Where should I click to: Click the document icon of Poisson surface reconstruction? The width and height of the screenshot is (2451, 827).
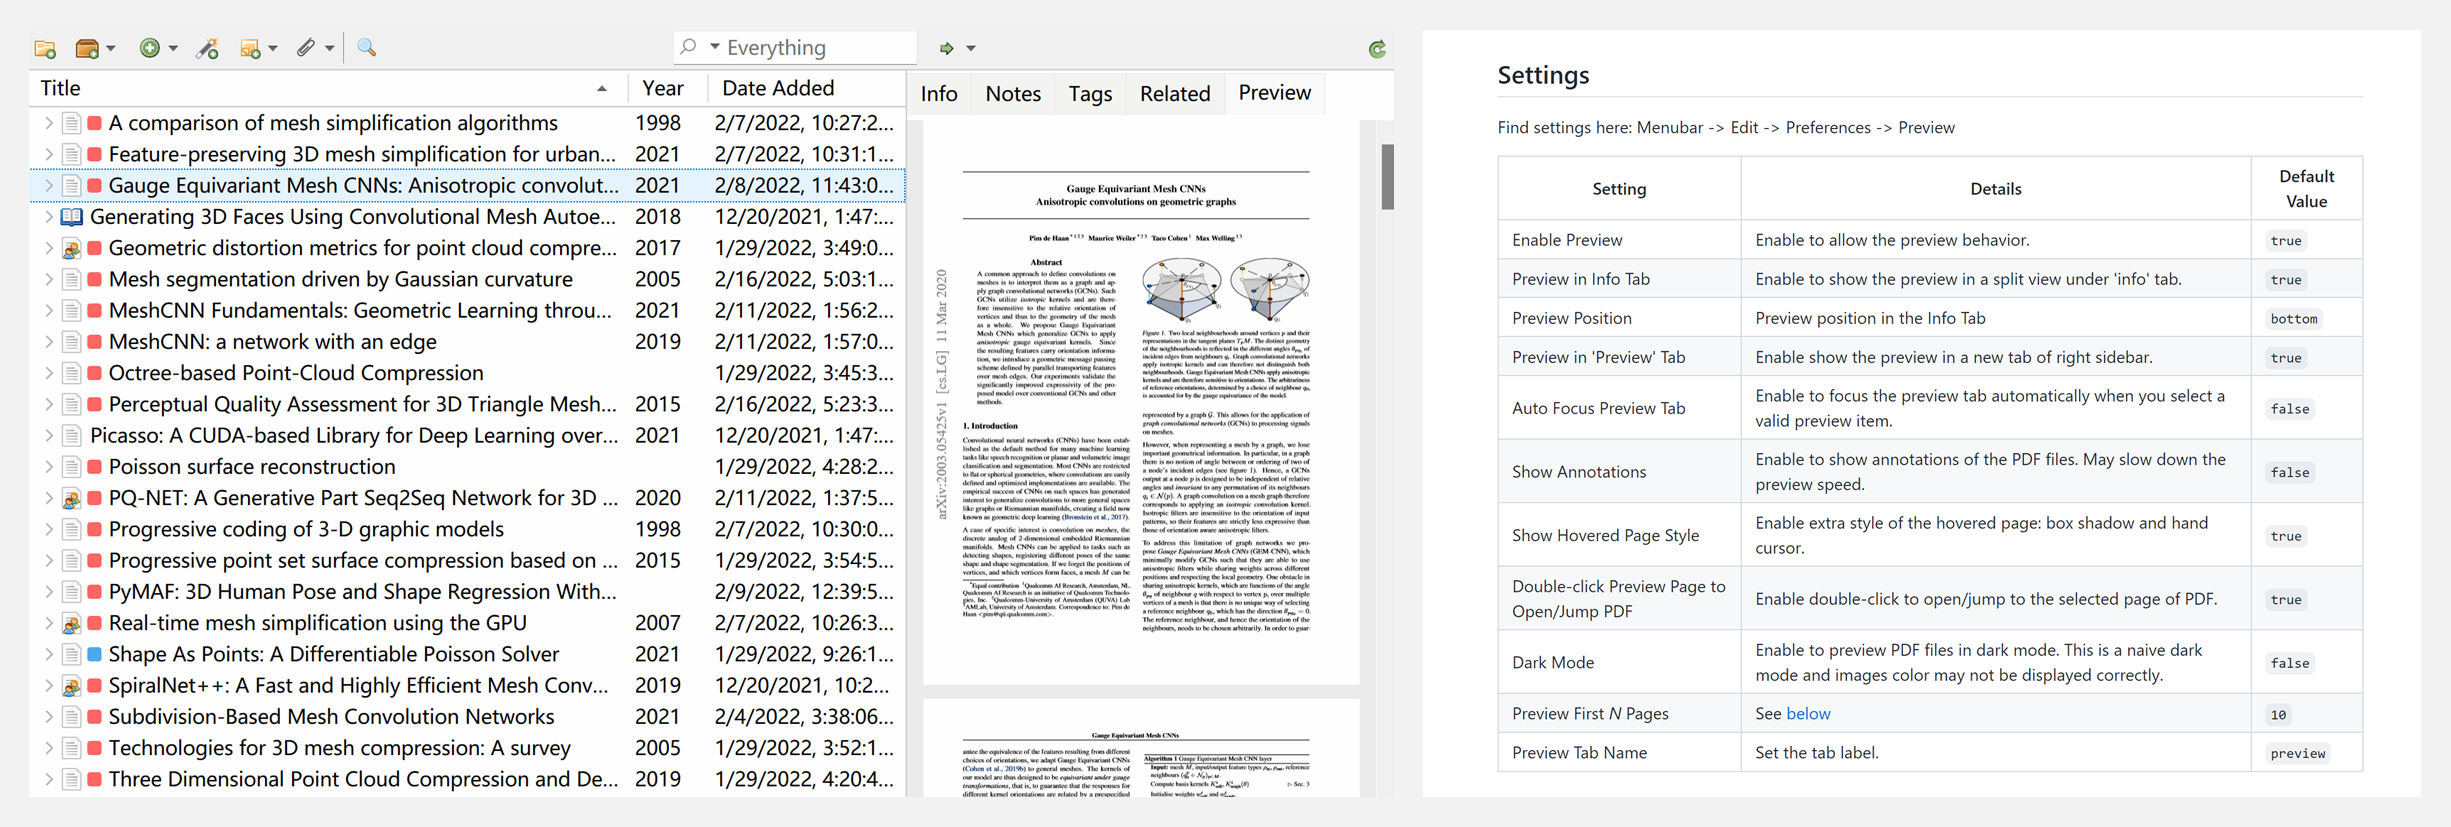pos(71,467)
